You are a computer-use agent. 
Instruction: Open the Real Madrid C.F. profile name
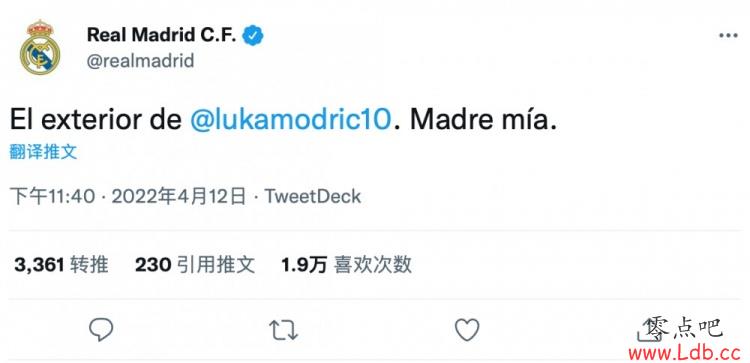pyautogui.click(x=162, y=35)
